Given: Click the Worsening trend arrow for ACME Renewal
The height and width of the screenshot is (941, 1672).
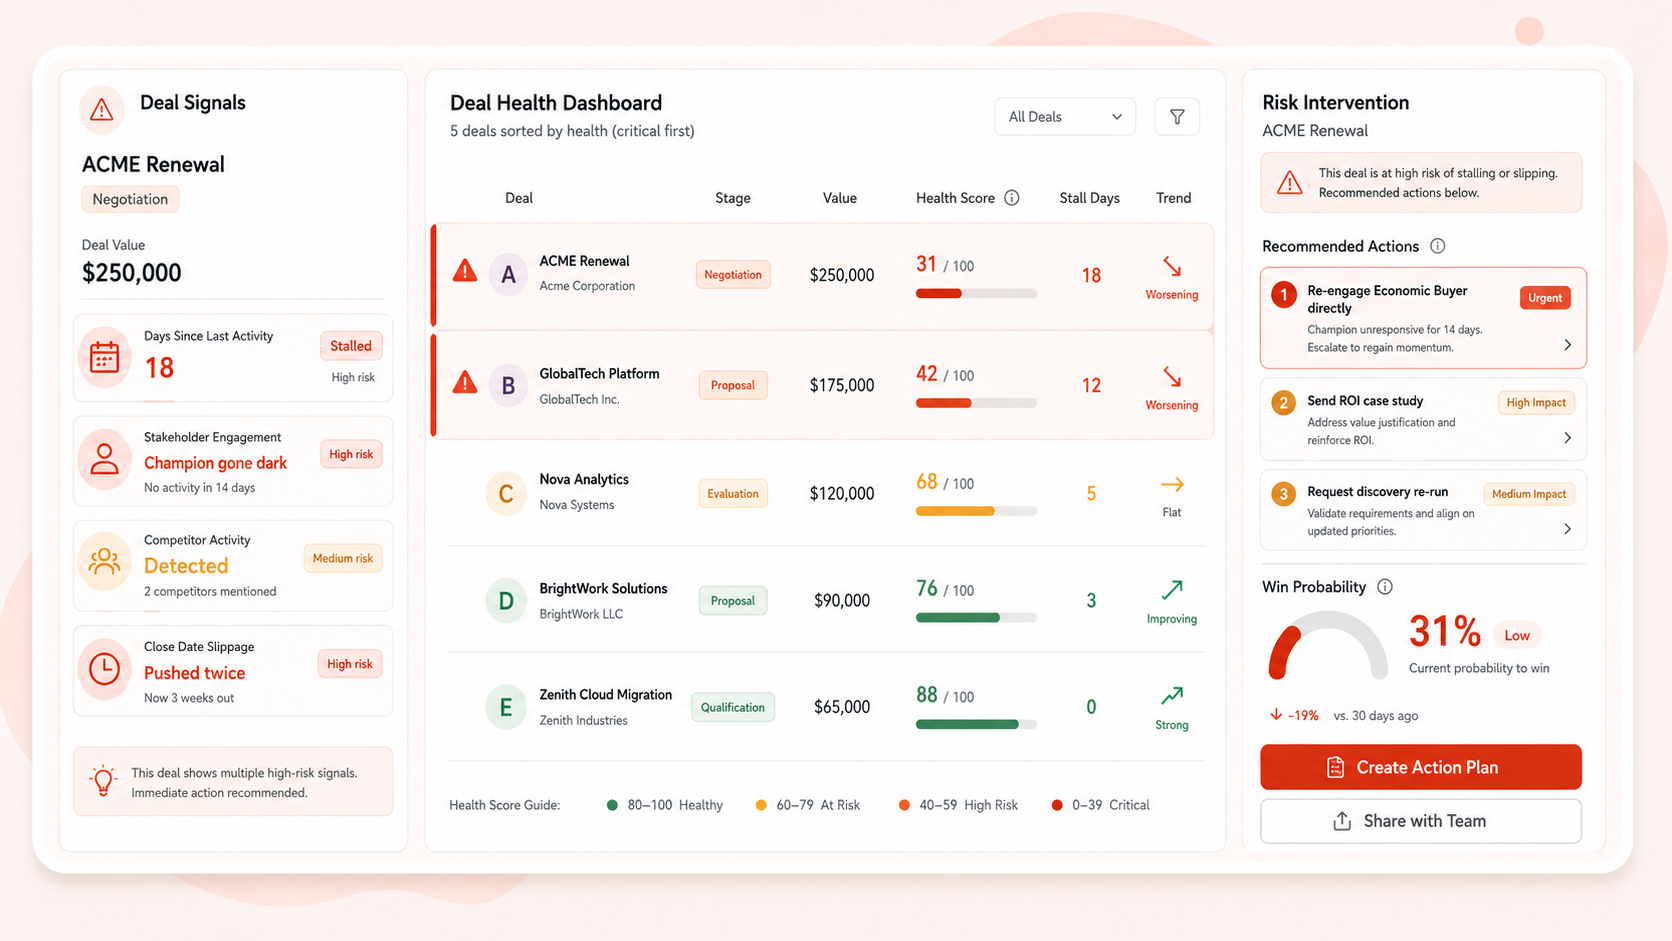Looking at the screenshot, I should click(x=1172, y=267).
